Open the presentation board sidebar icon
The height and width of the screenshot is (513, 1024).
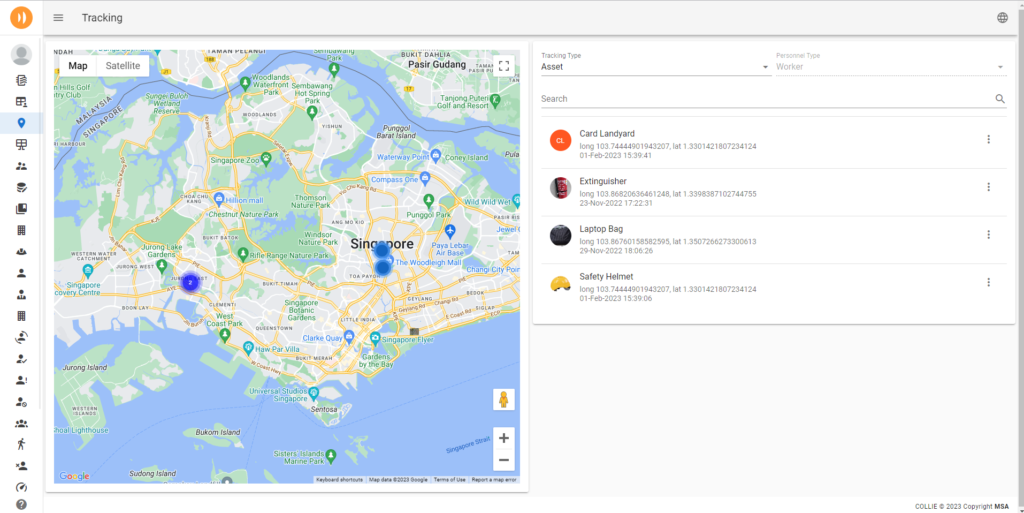pyautogui.click(x=22, y=144)
